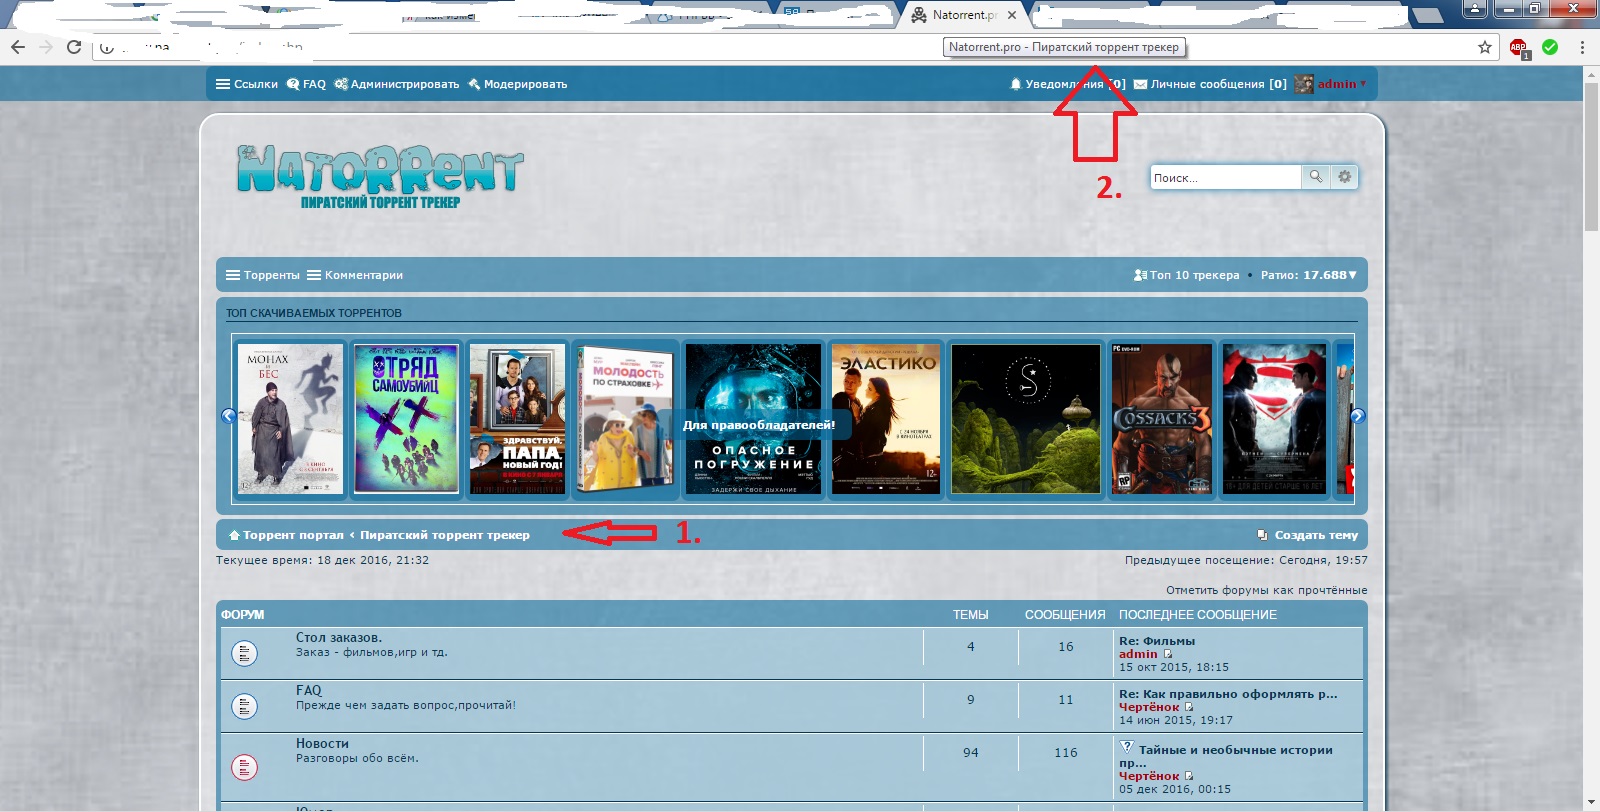
Task: Focus the Поиск search field
Action: tap(1225, 177)
